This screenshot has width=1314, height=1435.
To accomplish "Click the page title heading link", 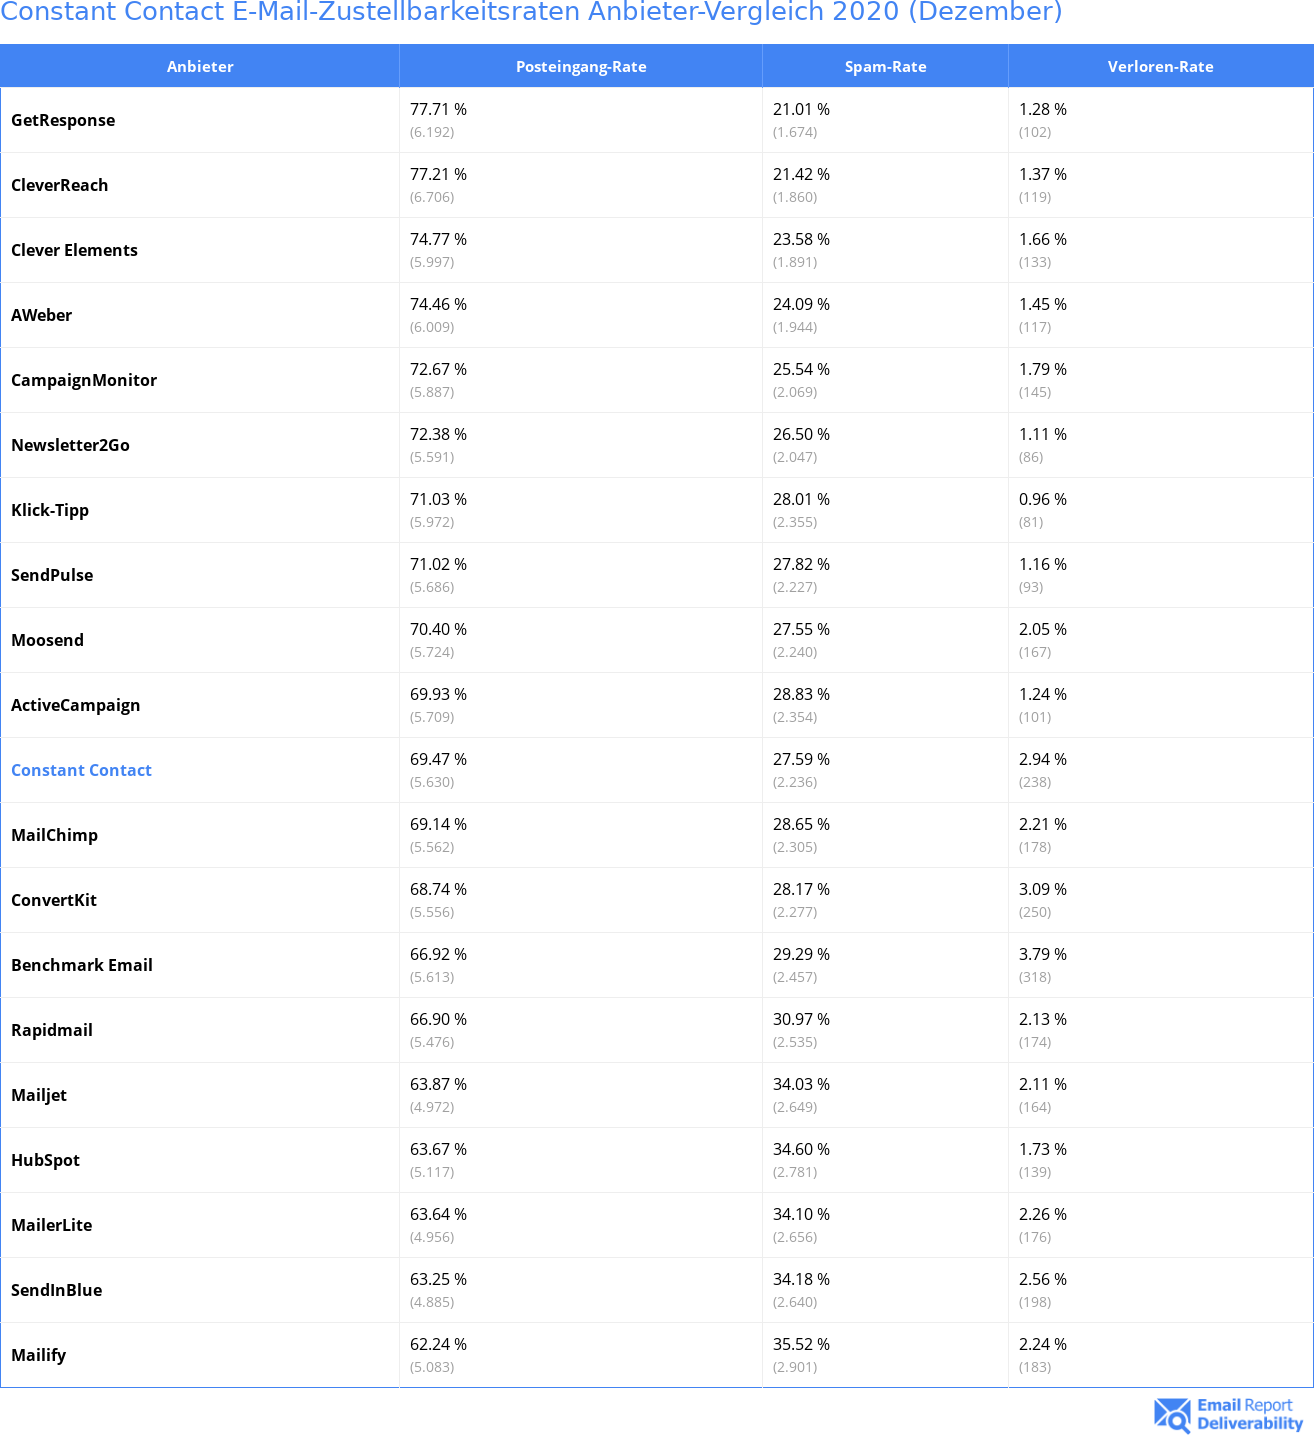I will (531, 13).
